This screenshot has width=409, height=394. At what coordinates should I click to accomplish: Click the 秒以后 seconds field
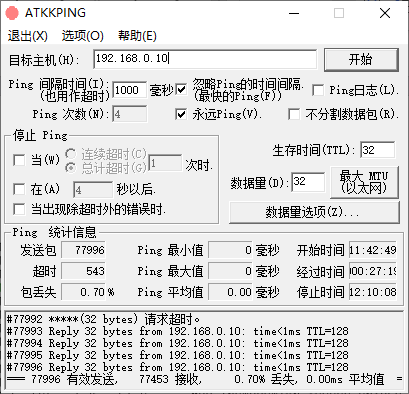(93, 190)
